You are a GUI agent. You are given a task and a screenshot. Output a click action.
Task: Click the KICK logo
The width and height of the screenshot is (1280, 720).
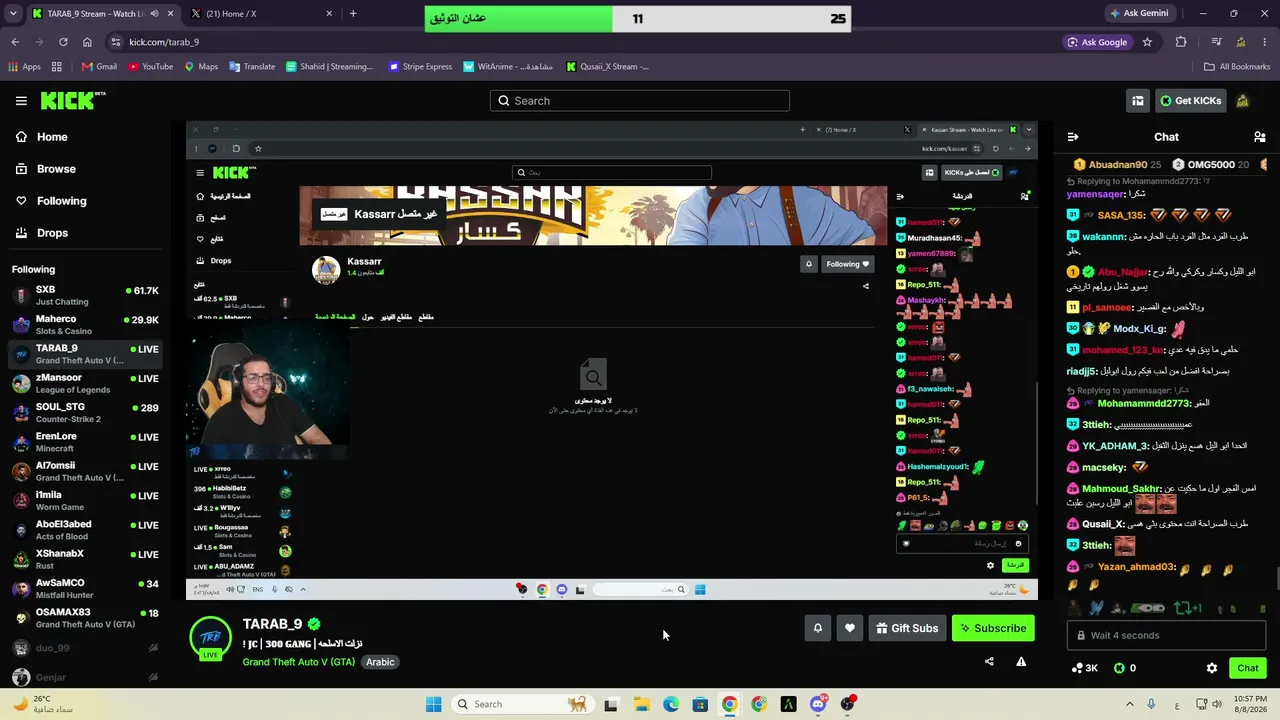(72, 100)
